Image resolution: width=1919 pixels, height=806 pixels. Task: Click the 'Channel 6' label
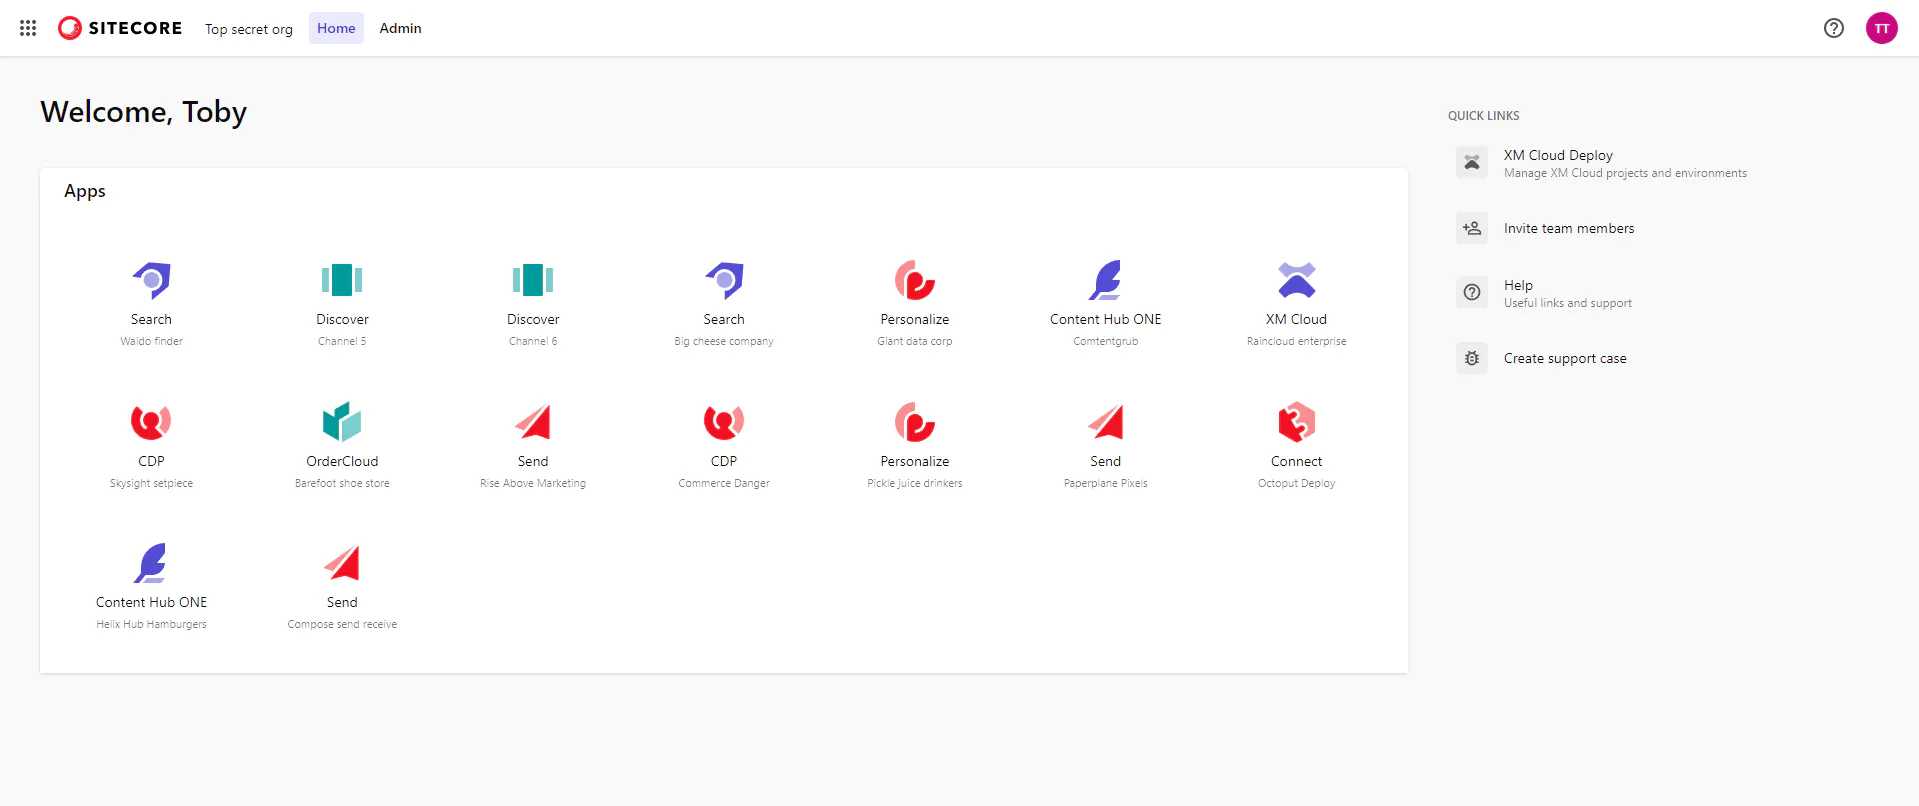click(x=533, y=341)
